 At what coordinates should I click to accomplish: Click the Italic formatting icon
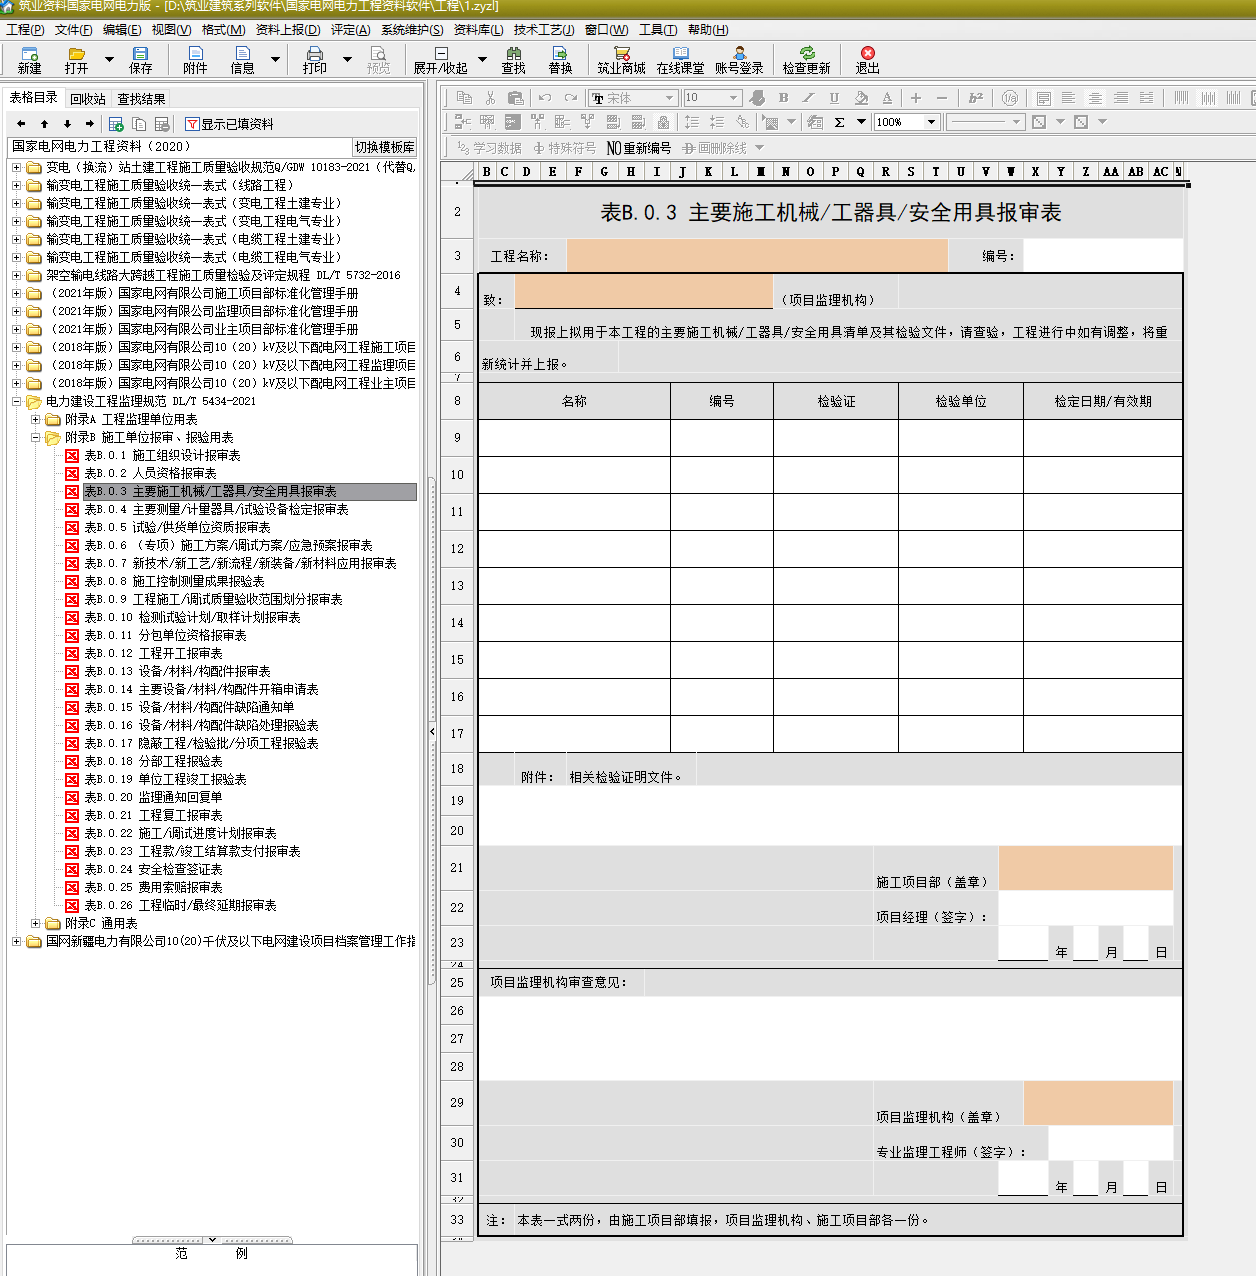click(808, 98)
